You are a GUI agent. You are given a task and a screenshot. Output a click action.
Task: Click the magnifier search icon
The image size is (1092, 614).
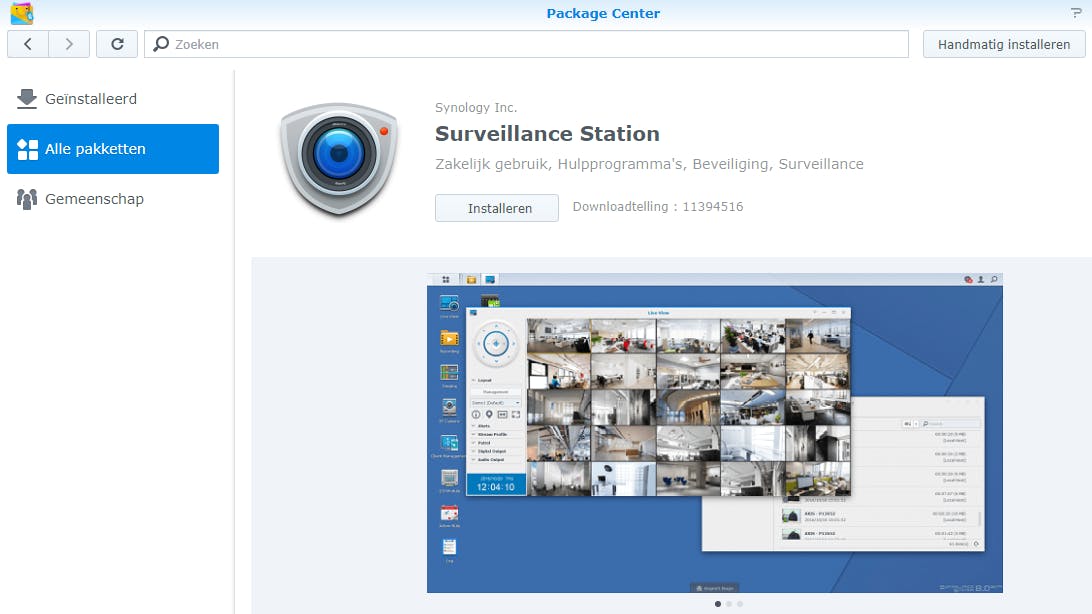click(x=161, y=44)
